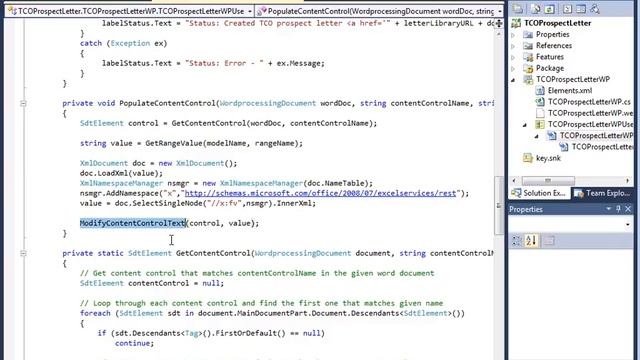Click the foreach keyword in loop
Image resolution: width=640 pixels, height=360 pixels.
tap(95, 313)
